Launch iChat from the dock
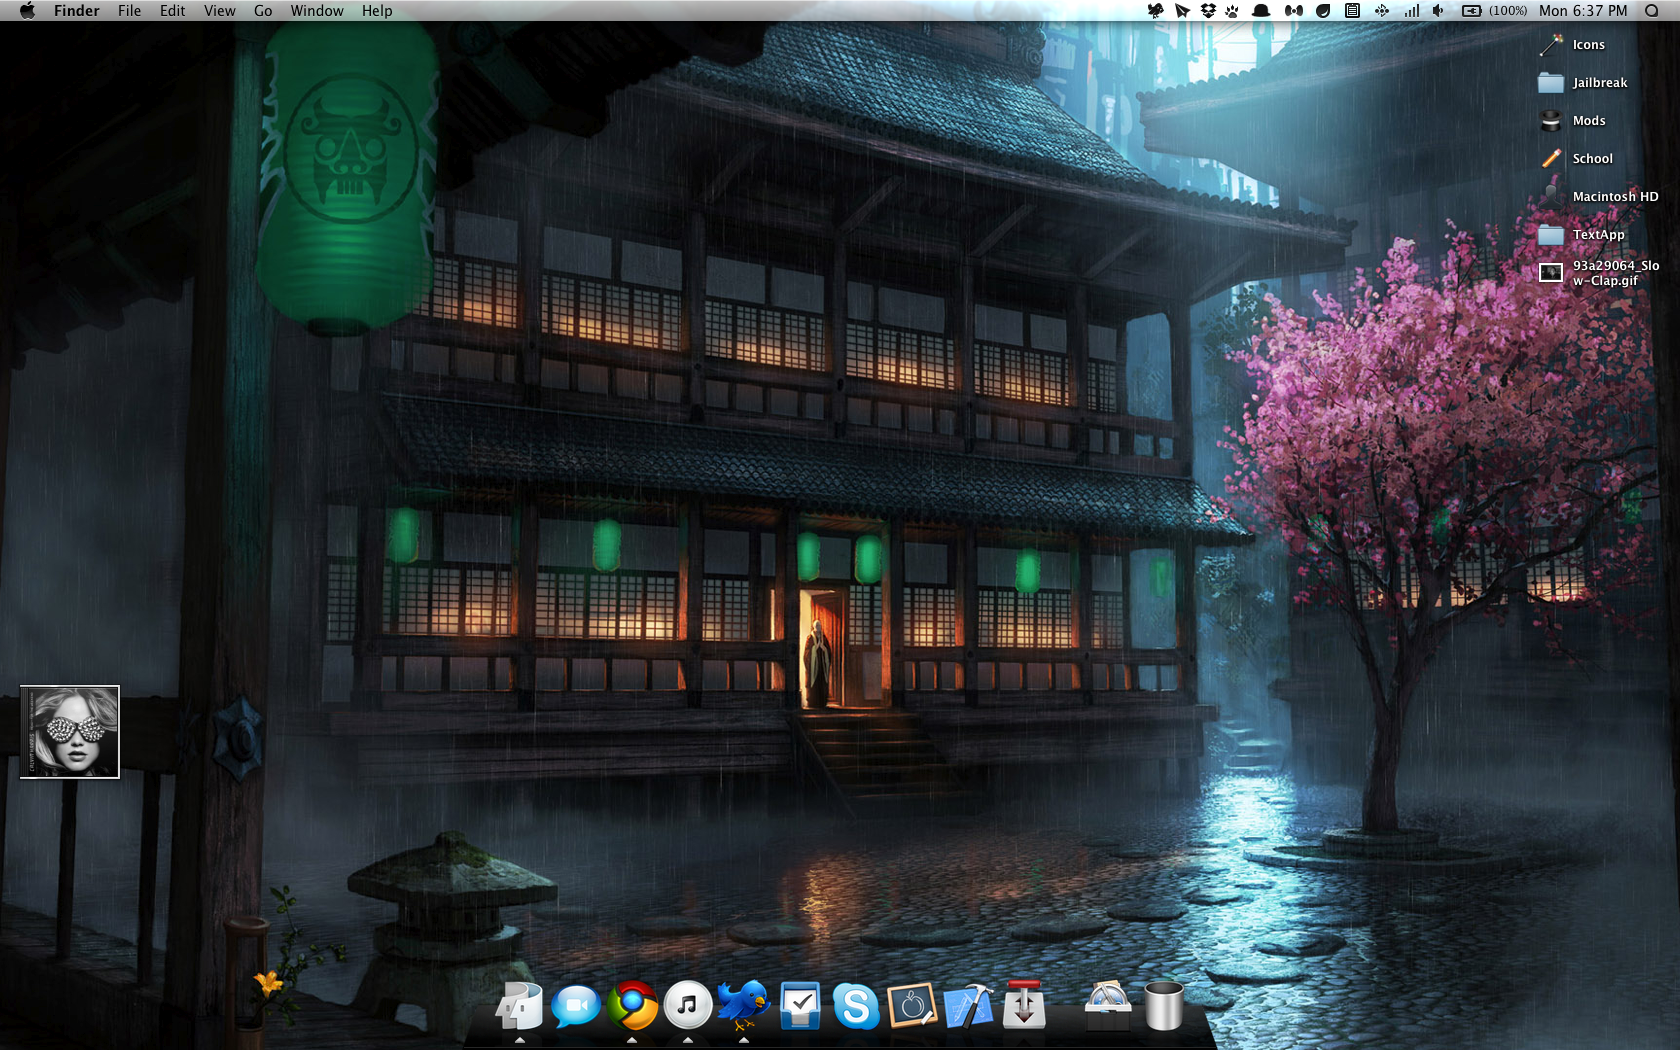This screenshot has height=1050, width=1680. coord(576,1006)
